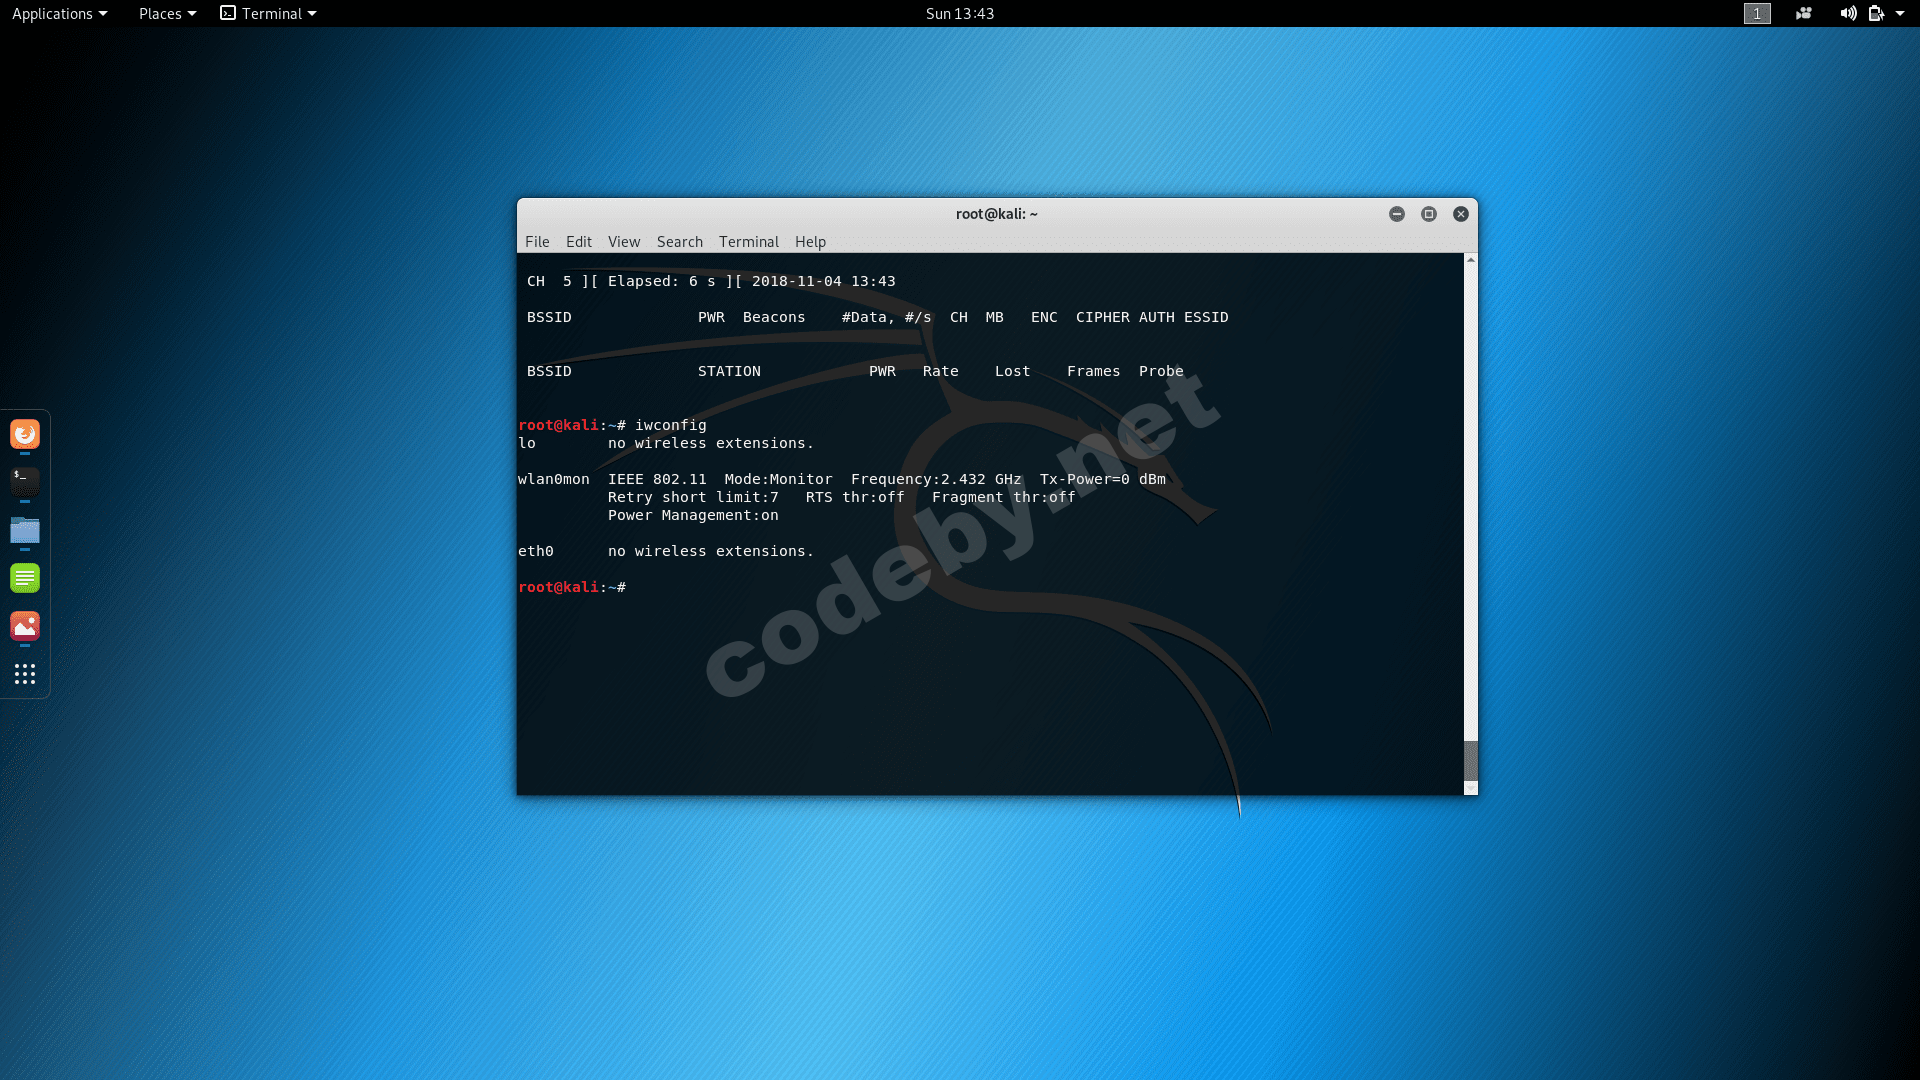Expand the system menu arrow
This screenshot has height=1080, width=1920.
(x=1900, y=14)
